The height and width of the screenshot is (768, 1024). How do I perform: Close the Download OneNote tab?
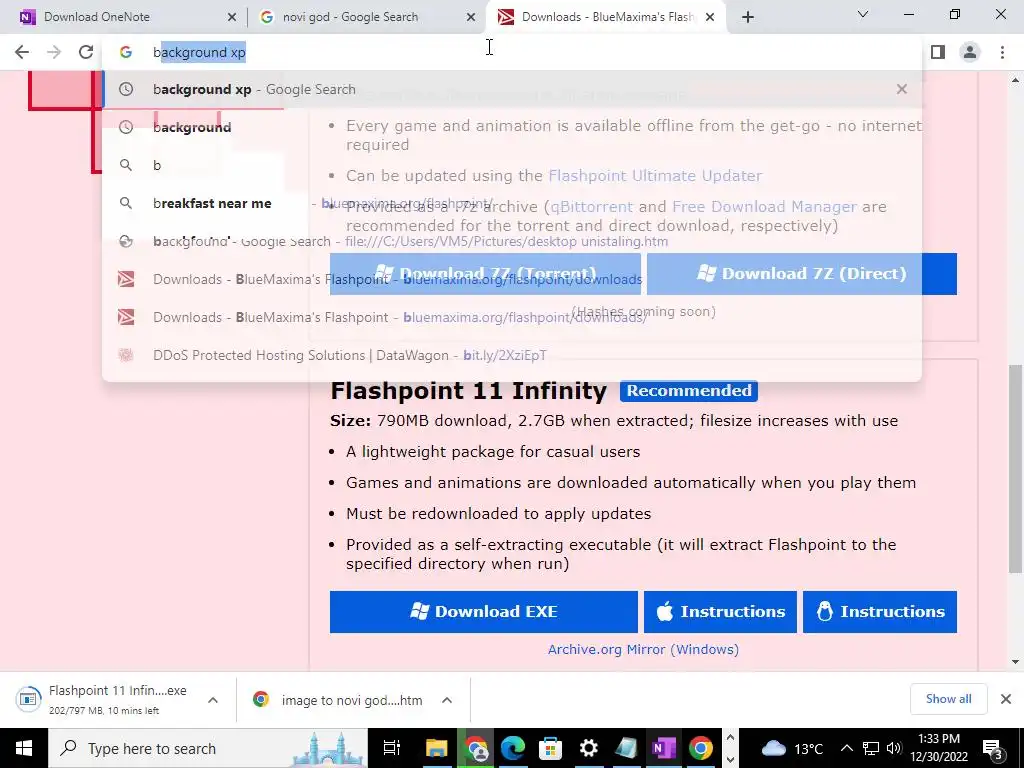click(232, 18)
